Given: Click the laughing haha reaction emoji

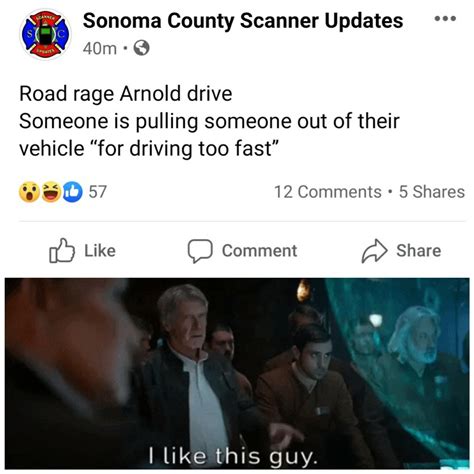Looking at the screenshot, I should pyautogui.click(x=51, y=192).
